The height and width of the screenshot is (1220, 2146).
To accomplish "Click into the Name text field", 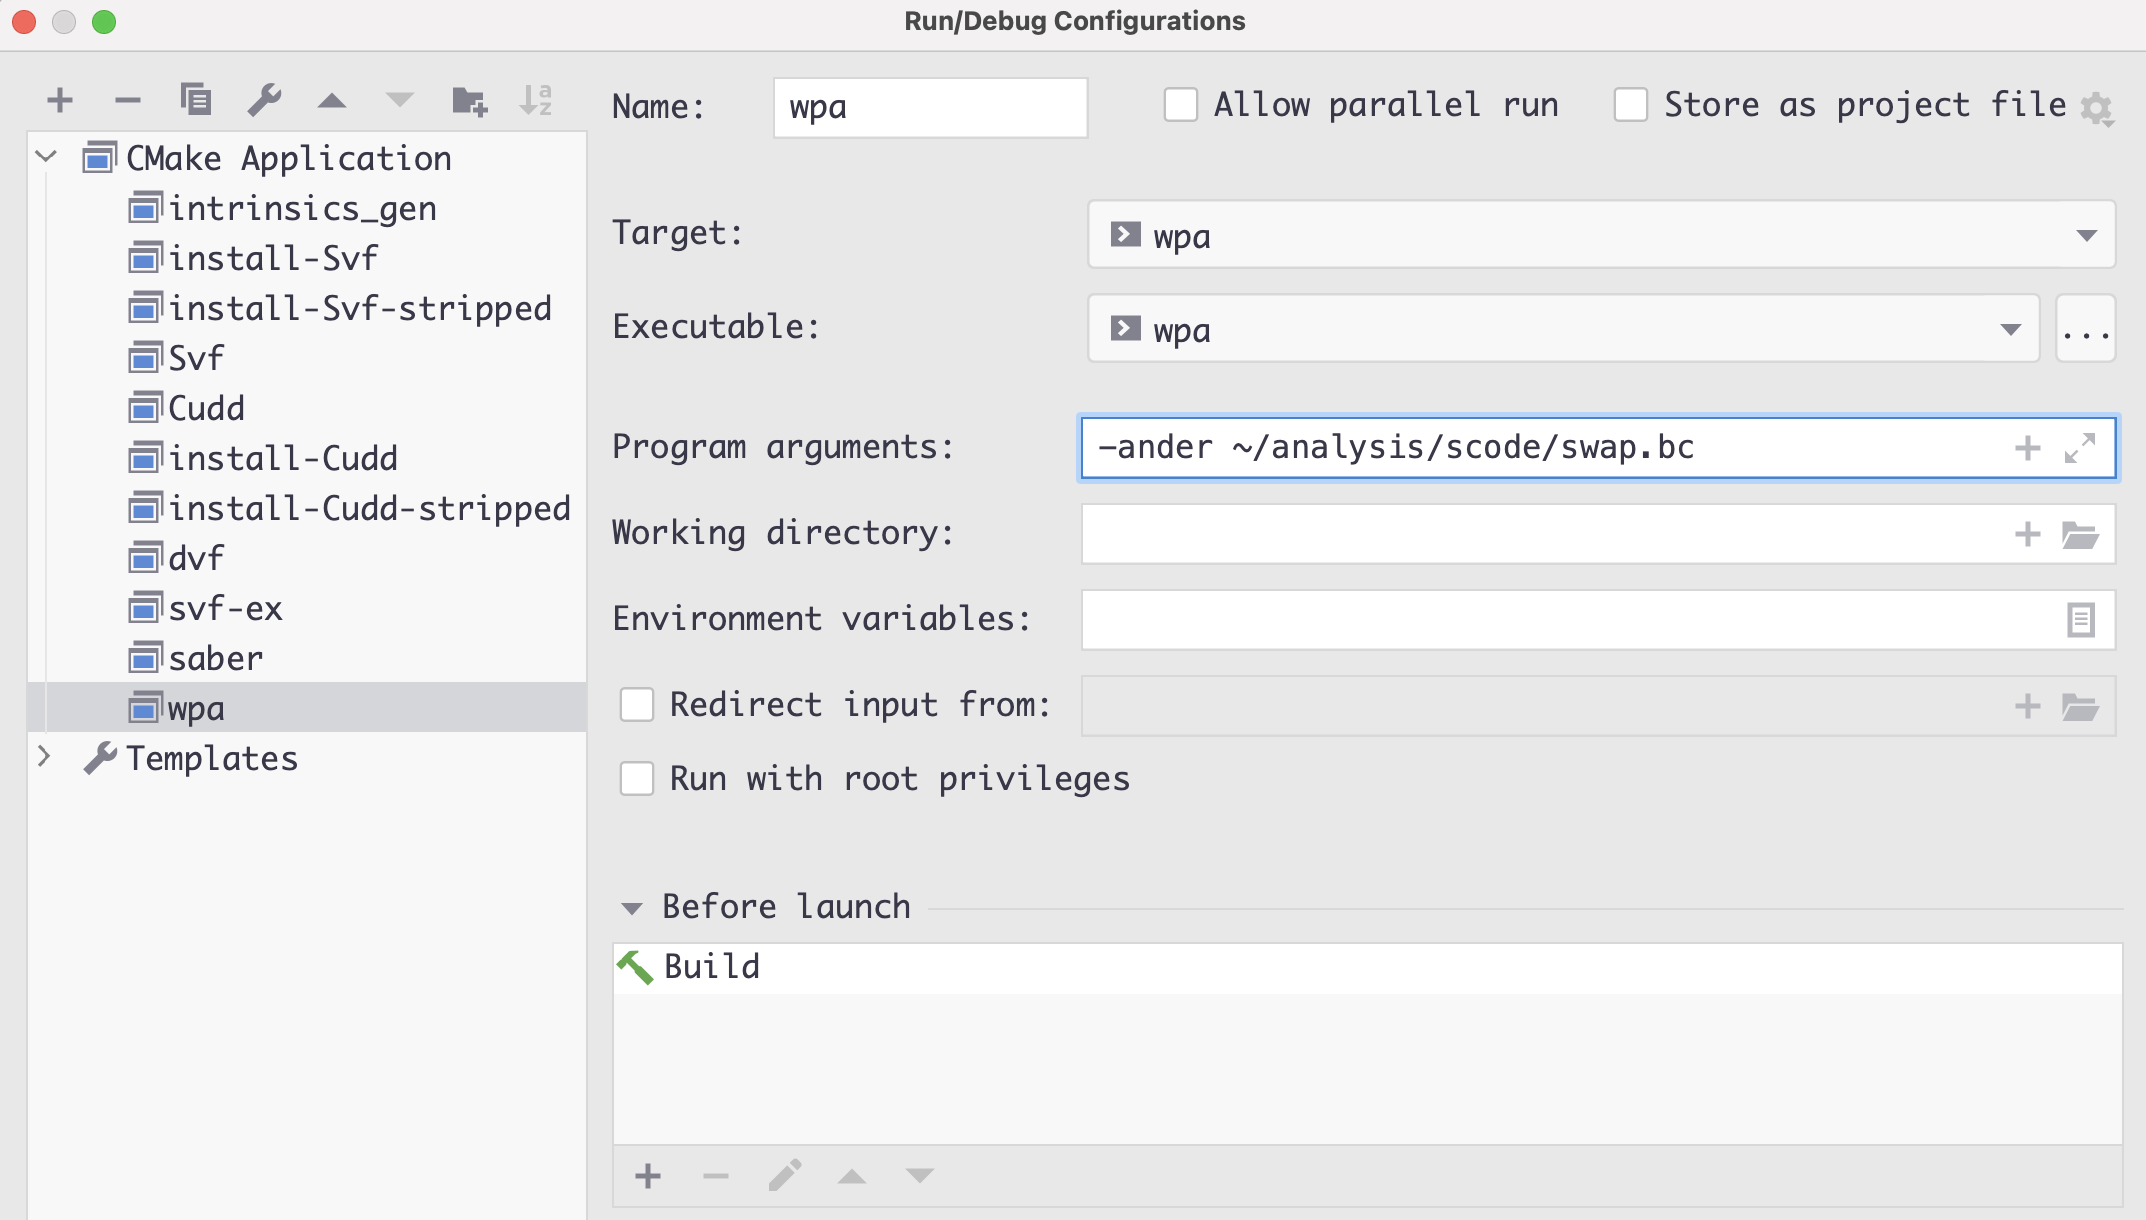I will coord(930,108).
